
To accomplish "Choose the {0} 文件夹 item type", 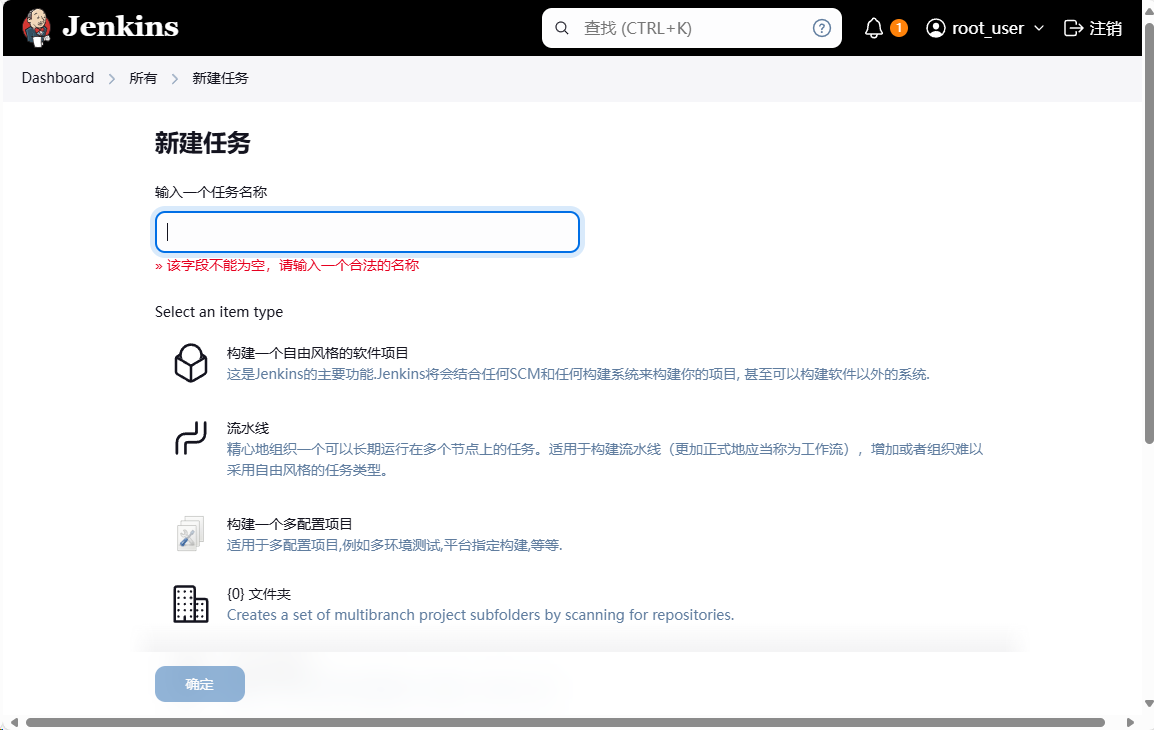I will pyautogui.click(x=258, y=594).
